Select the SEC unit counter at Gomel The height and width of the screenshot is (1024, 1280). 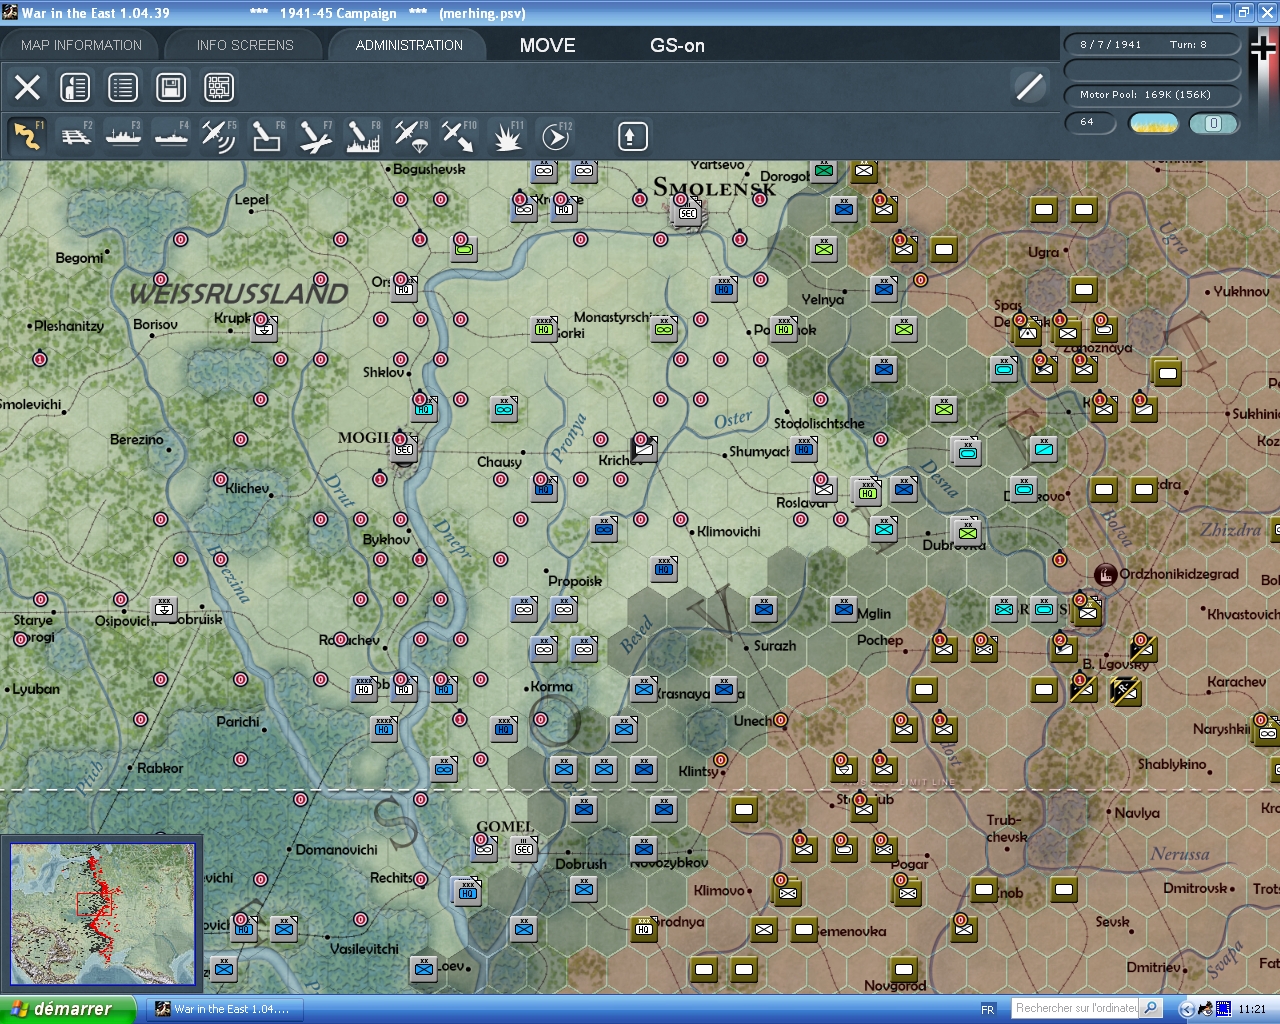coord(524,848)
